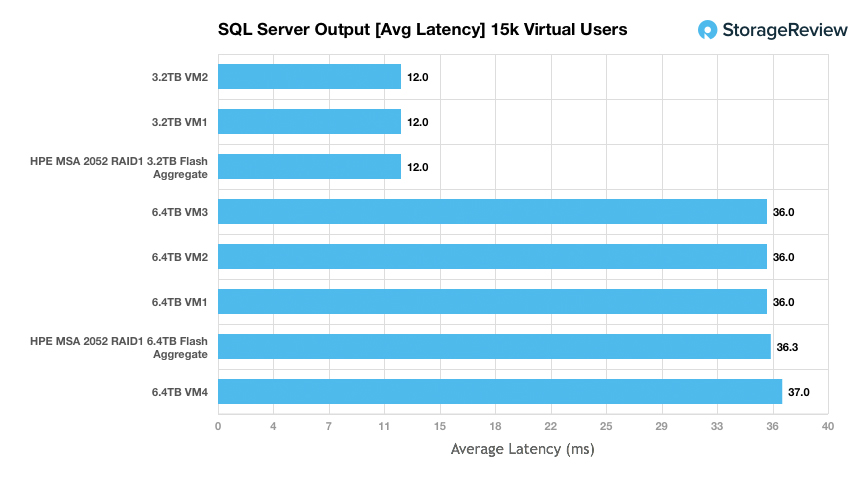Click the '6.4TB VM3' axis label
The image size is (850, 477).
click(x=179, y=212)
